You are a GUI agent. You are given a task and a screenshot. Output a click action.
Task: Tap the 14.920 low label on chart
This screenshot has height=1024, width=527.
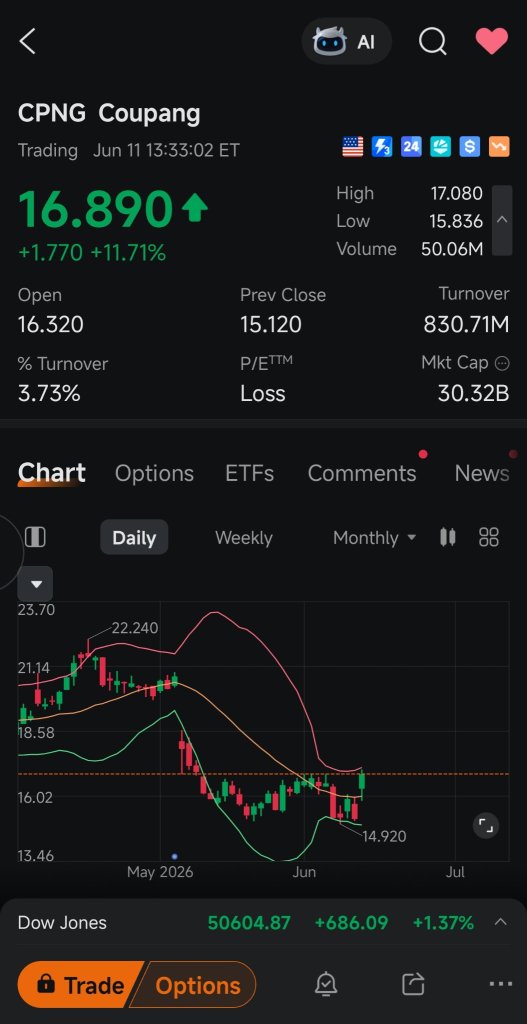point(384,836)
